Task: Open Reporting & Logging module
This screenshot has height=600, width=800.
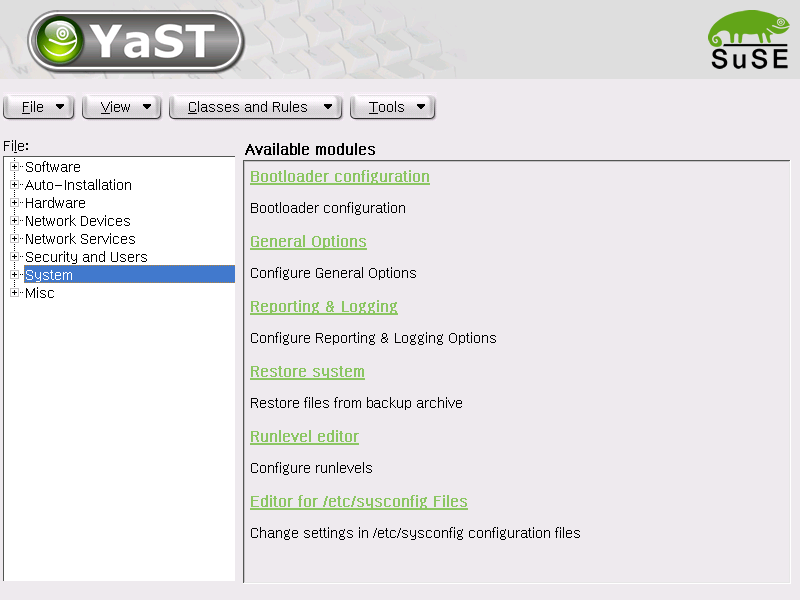Action: pos(323,306)
